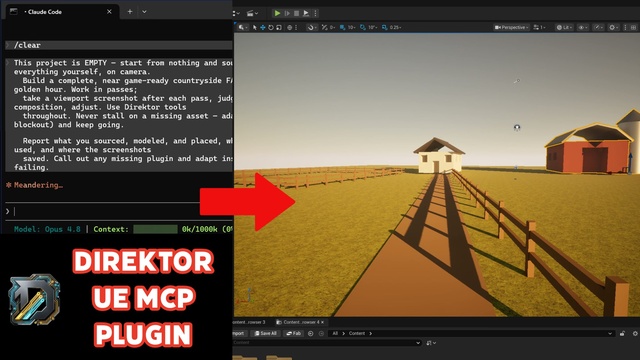
Task: Toggle rotation snapping 10 degrees
Action: (369, 27)
